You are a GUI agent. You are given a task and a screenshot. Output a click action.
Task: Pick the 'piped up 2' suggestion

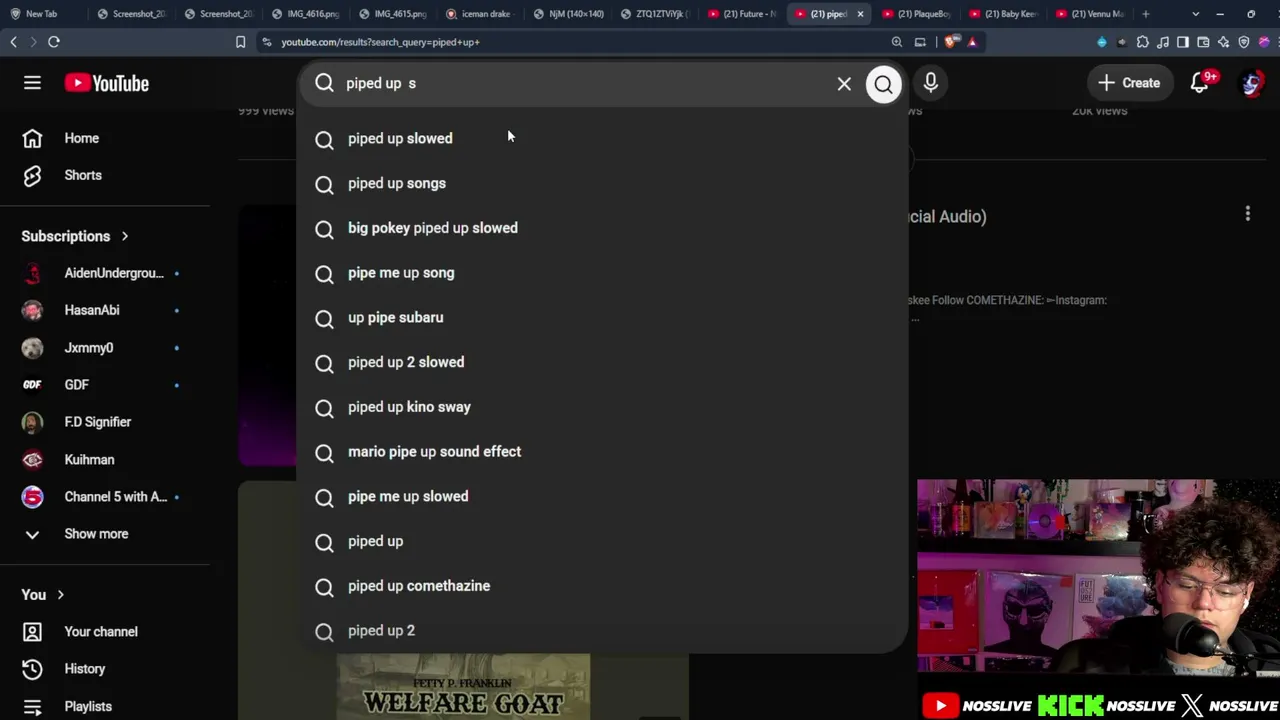point(603,631)
